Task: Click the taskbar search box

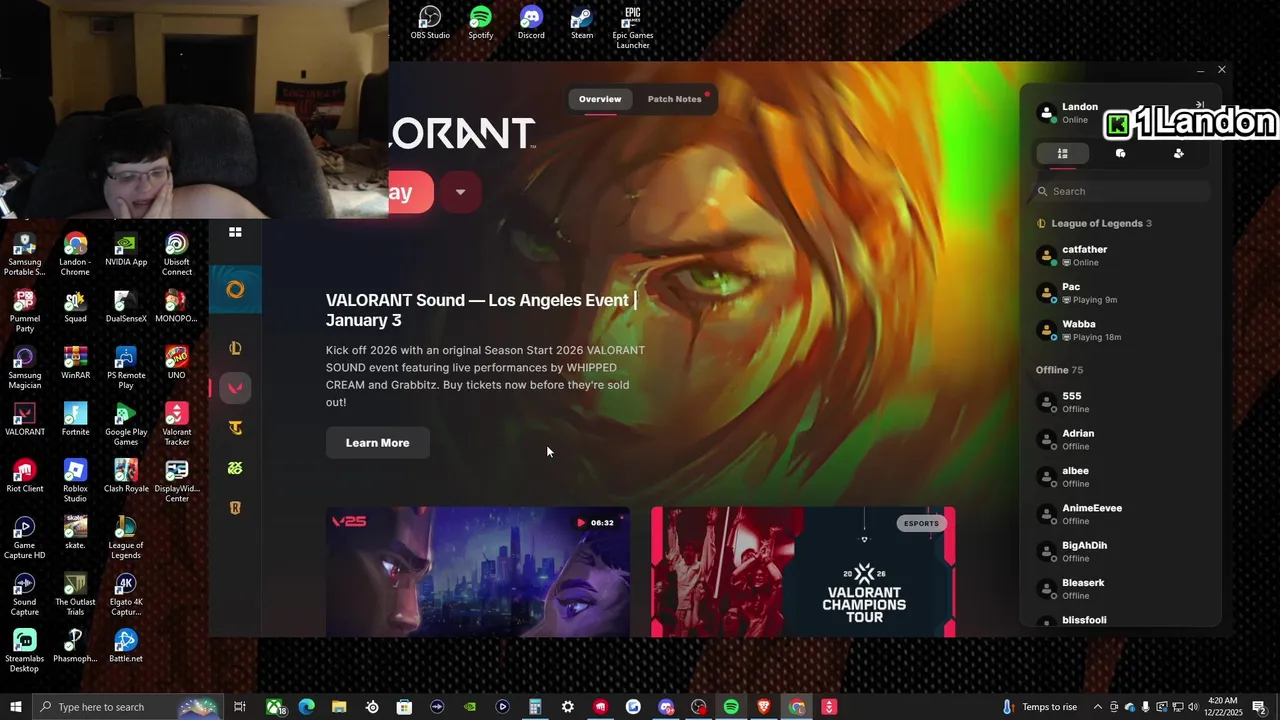Action: click(x=128, y=707)
